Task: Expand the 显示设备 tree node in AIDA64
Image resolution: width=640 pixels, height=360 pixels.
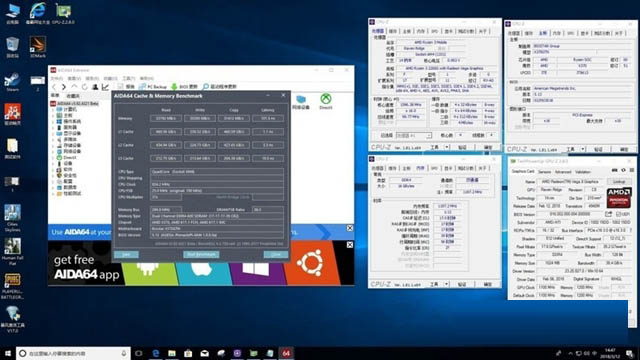Action: [53, 133]
